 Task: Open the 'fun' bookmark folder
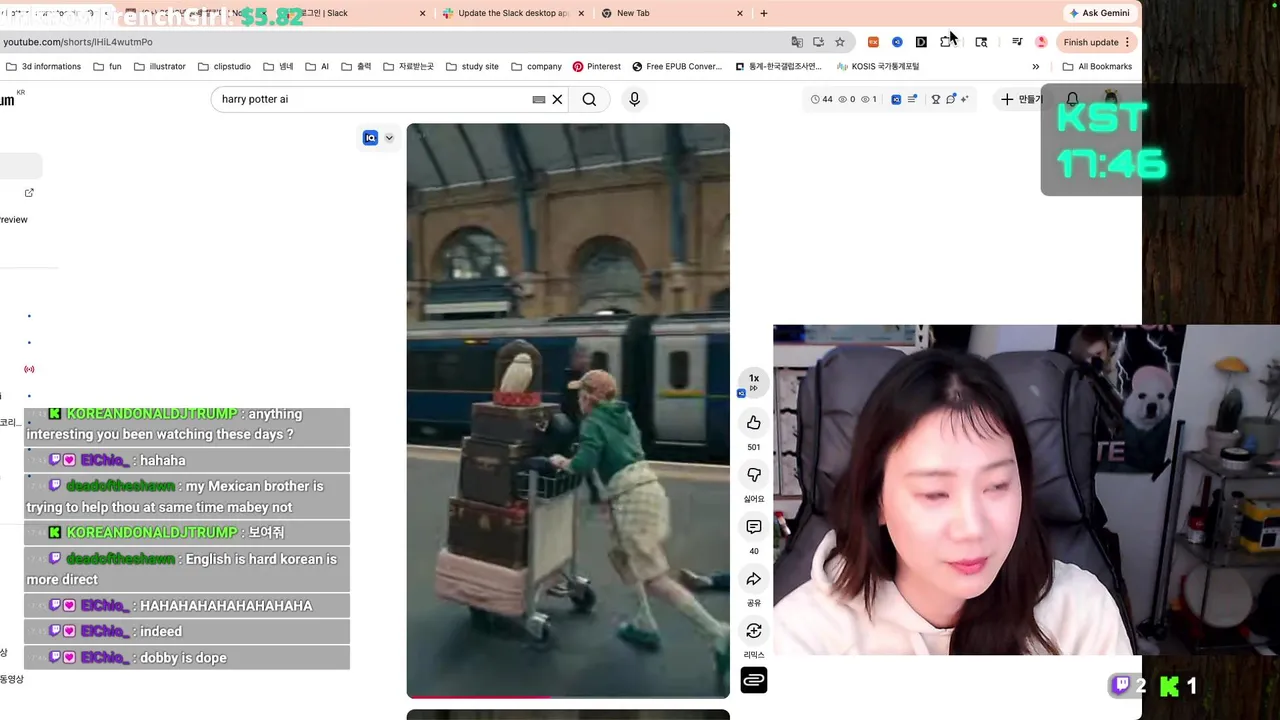coord(107,66)
